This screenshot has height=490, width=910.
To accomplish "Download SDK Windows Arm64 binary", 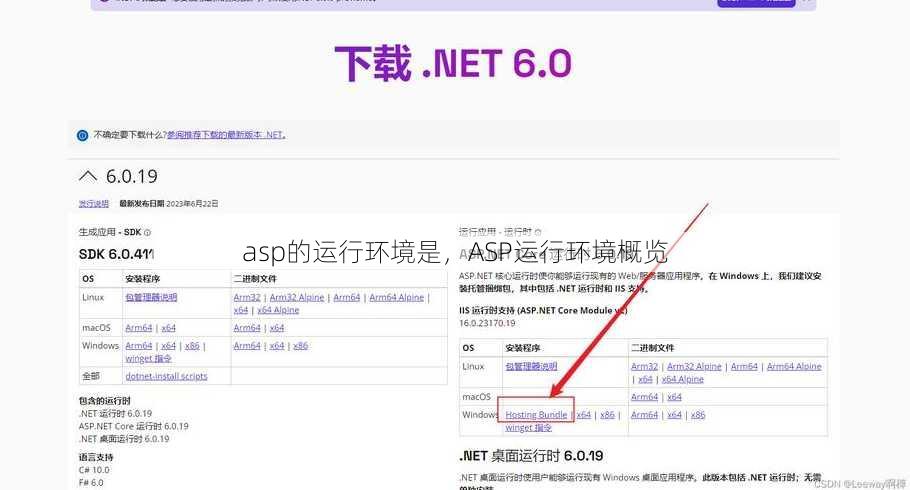I will (247, 346).
